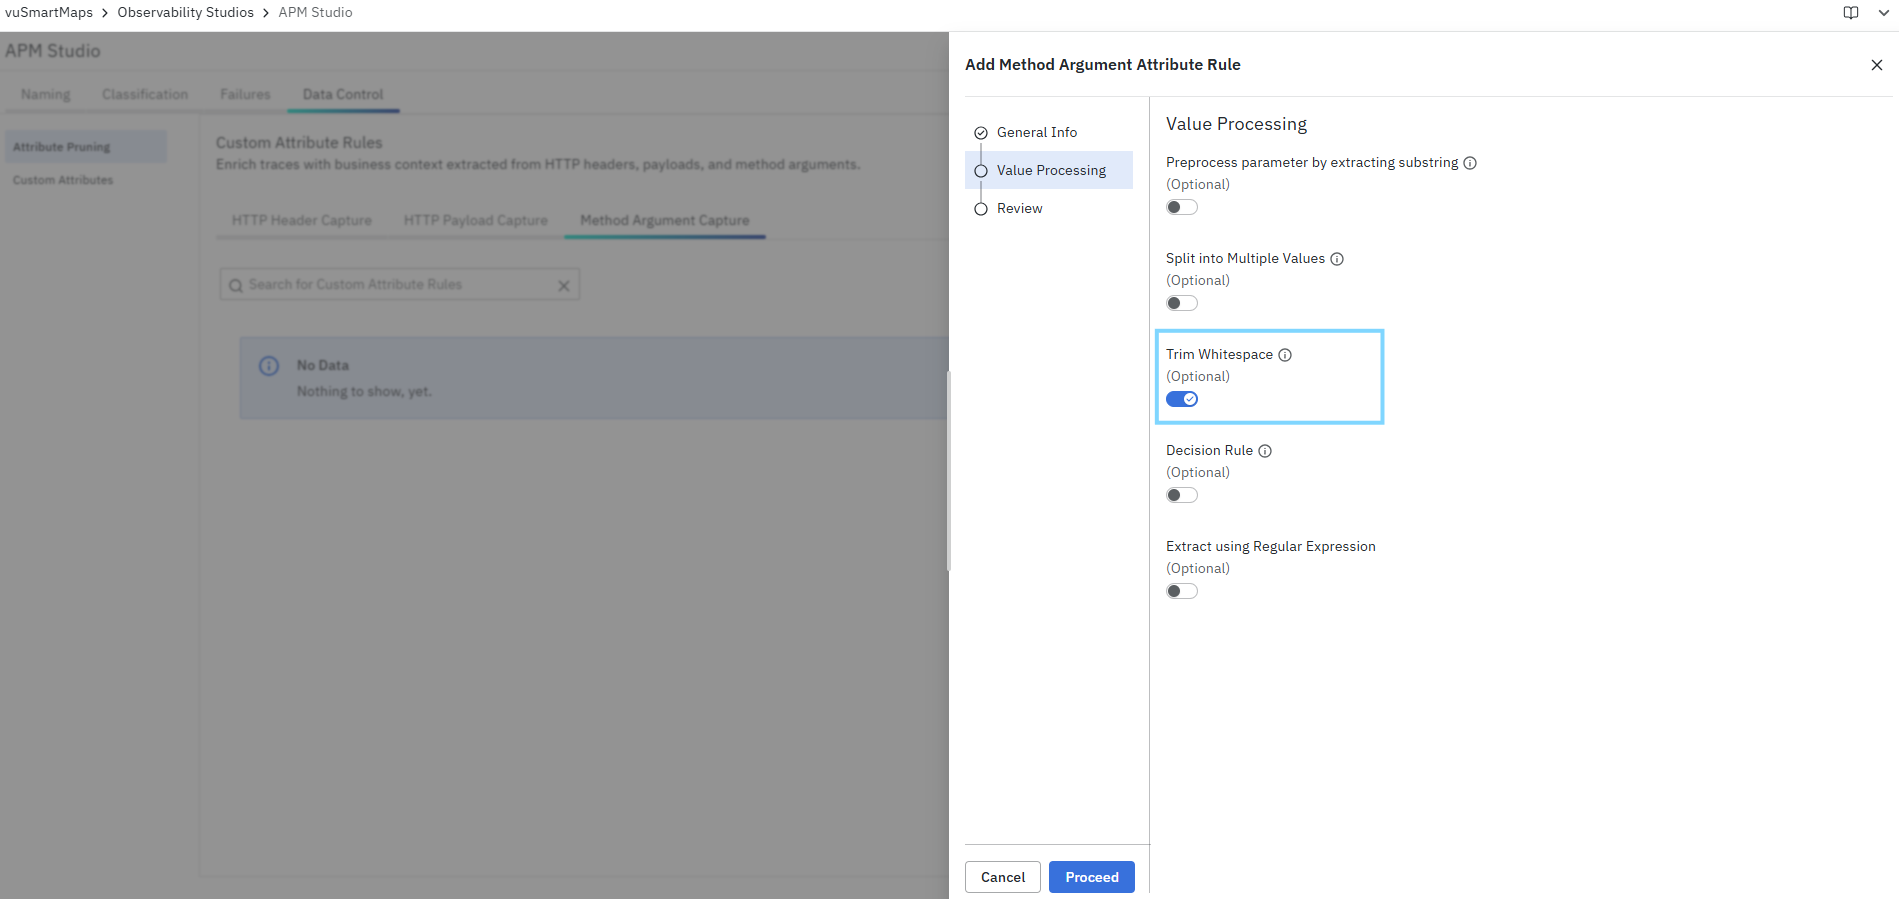Enable Preprocess parameter substring toggle
The width and height of the screenshot is (1899, 899).
coord(1182,207)
